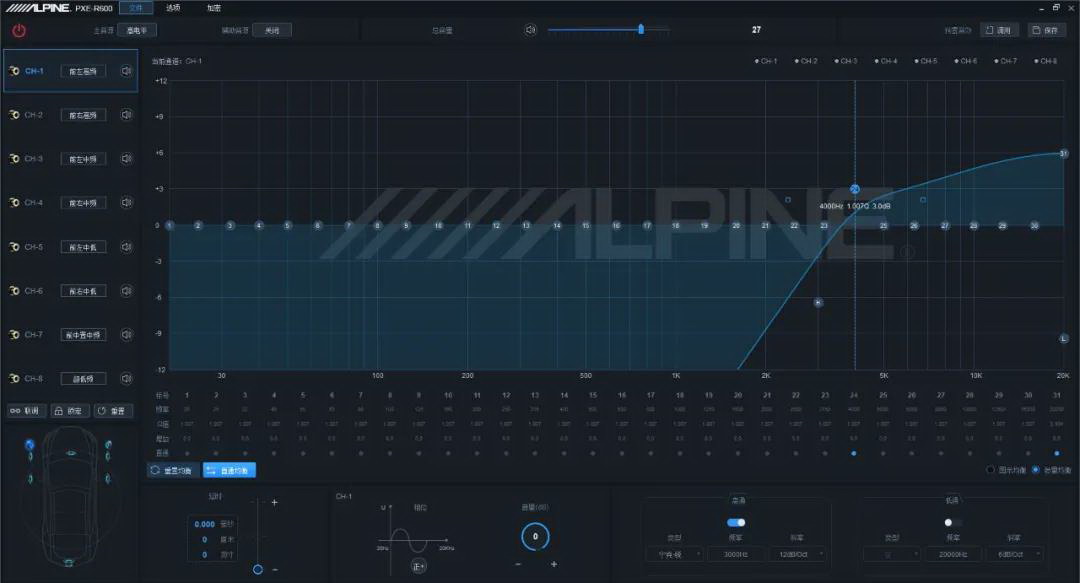Toggle bypass dot for EQ band 24
Viewport: 1080px width, 583px height.
pos(854,453)
